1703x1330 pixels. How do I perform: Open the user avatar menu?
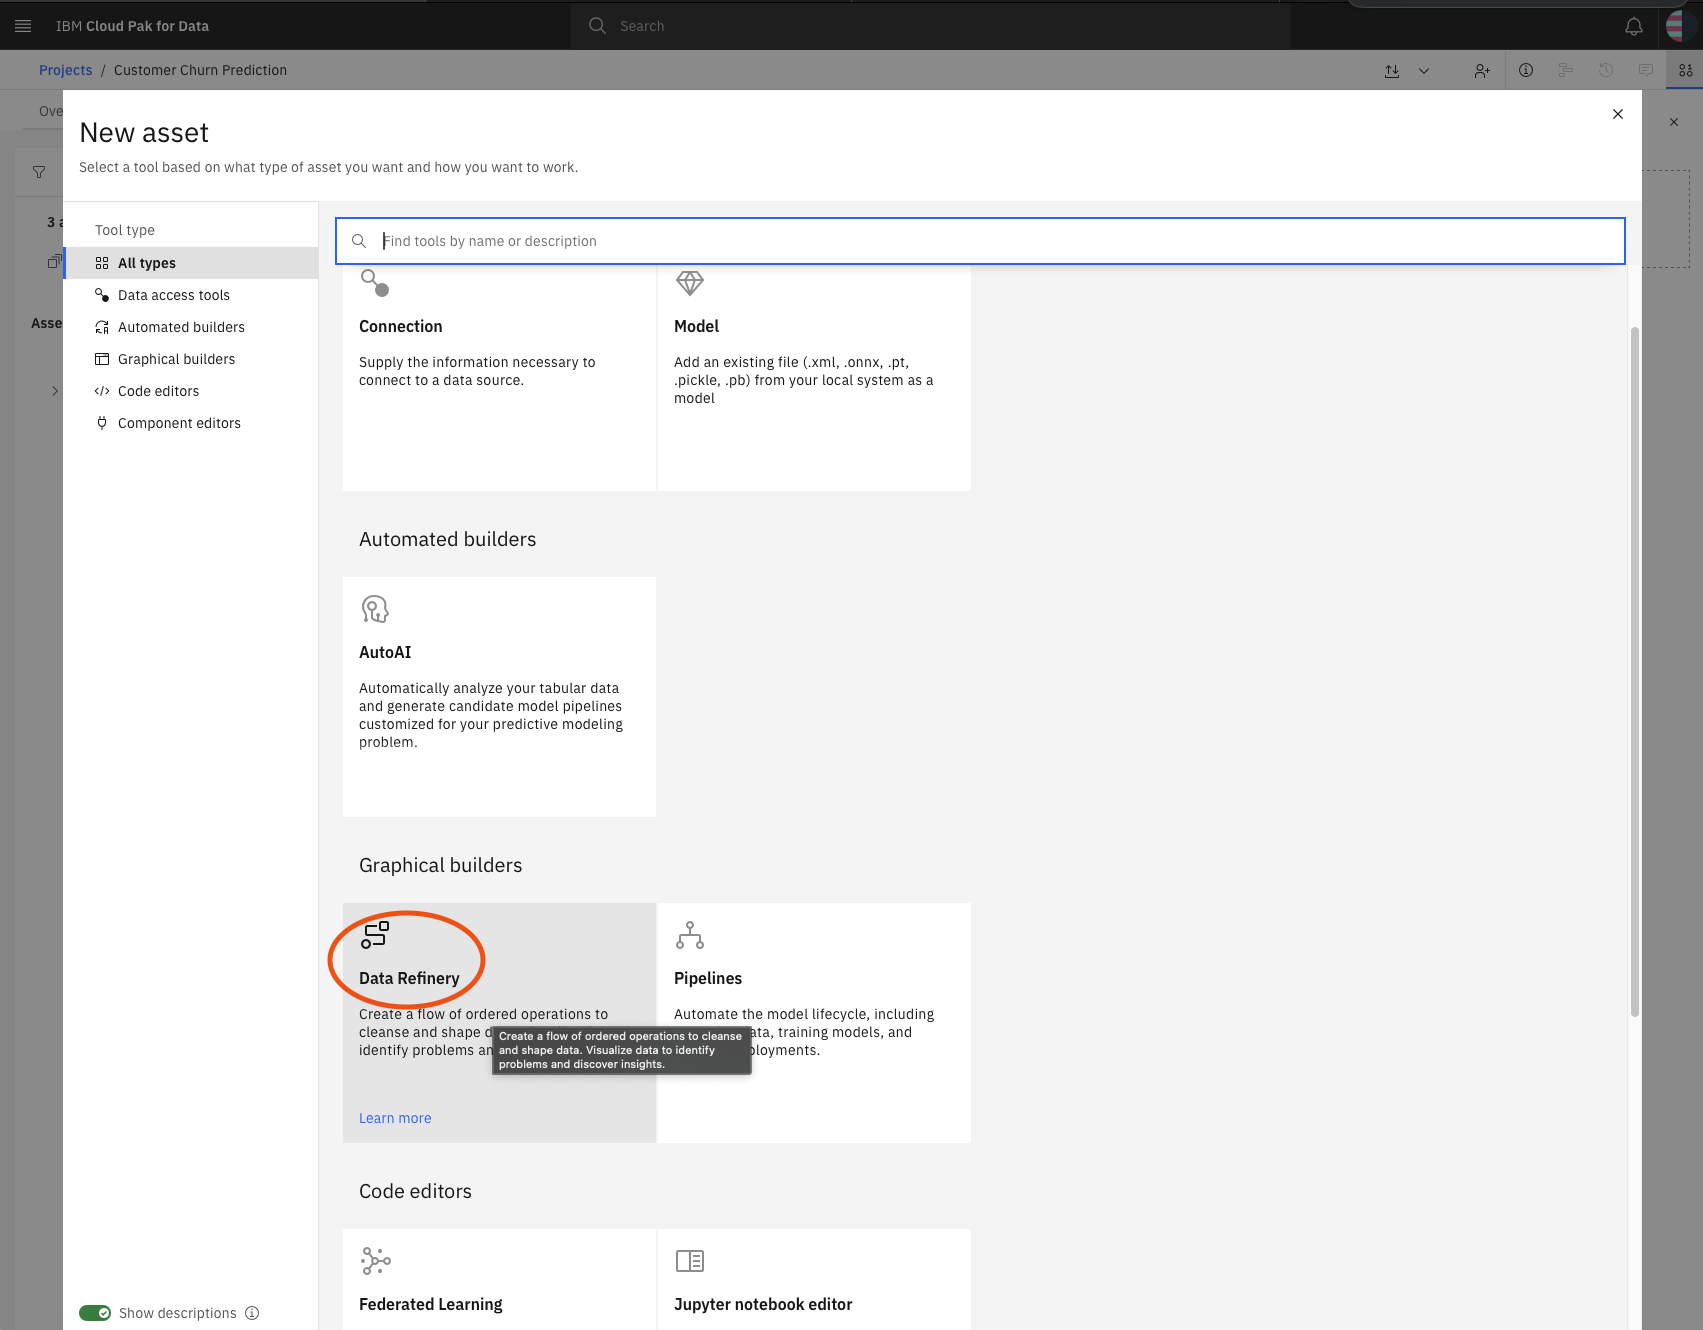point(1681,26)
